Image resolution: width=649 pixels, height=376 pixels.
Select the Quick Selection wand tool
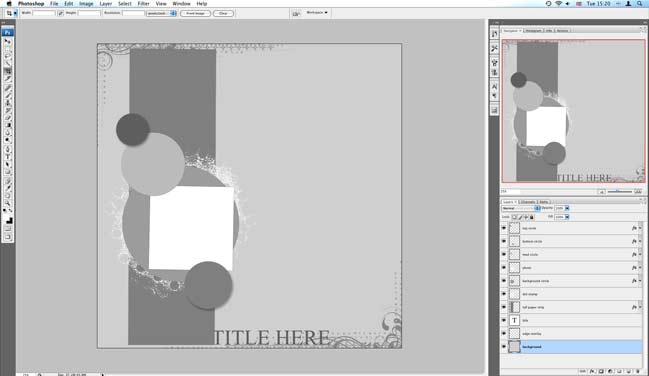pyautogui.click(x=7, y=64)
